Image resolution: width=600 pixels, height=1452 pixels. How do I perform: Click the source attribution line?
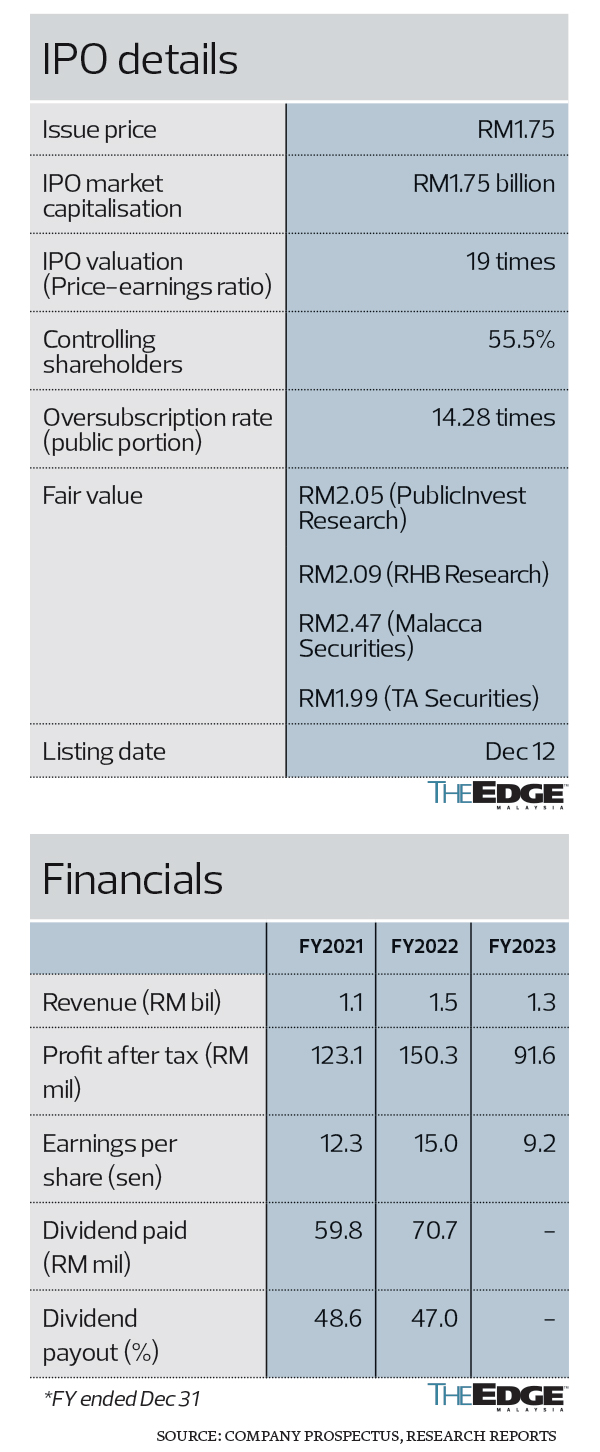pyautogui.click(x=356, y=1435)
